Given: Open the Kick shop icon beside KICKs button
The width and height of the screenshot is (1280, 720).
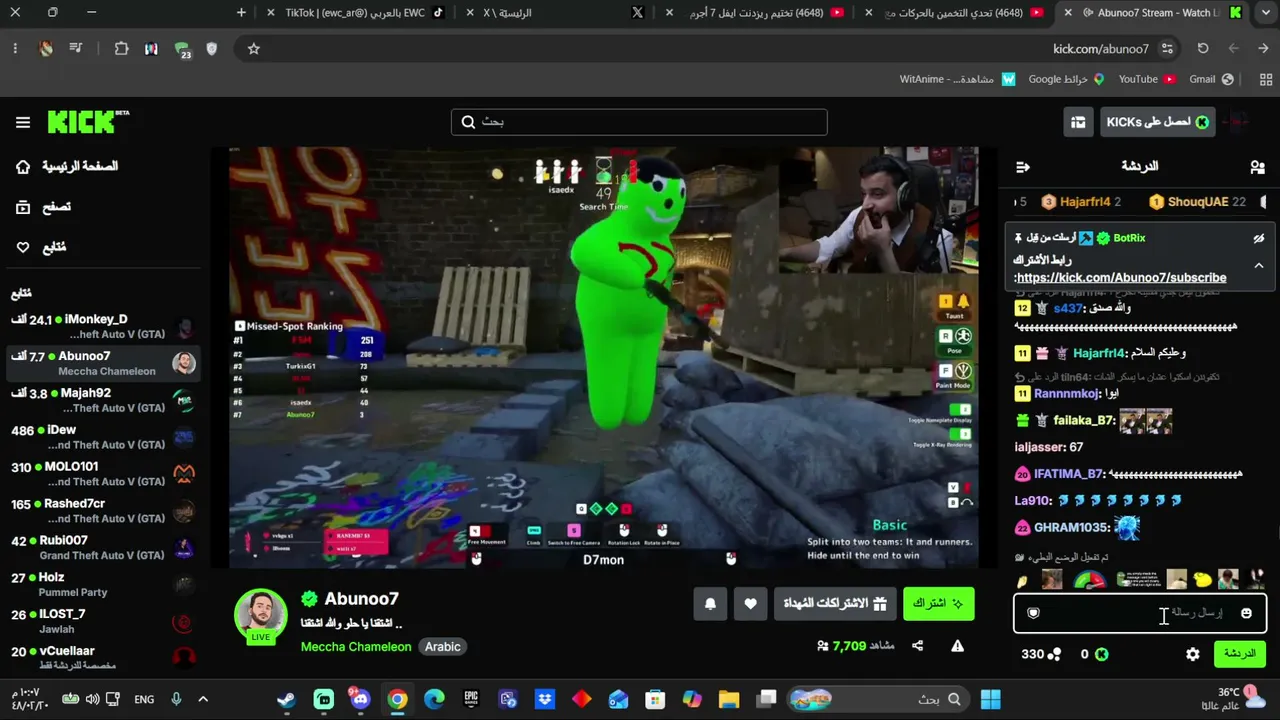Looking at the screenshot, I should coord(1078,122).
